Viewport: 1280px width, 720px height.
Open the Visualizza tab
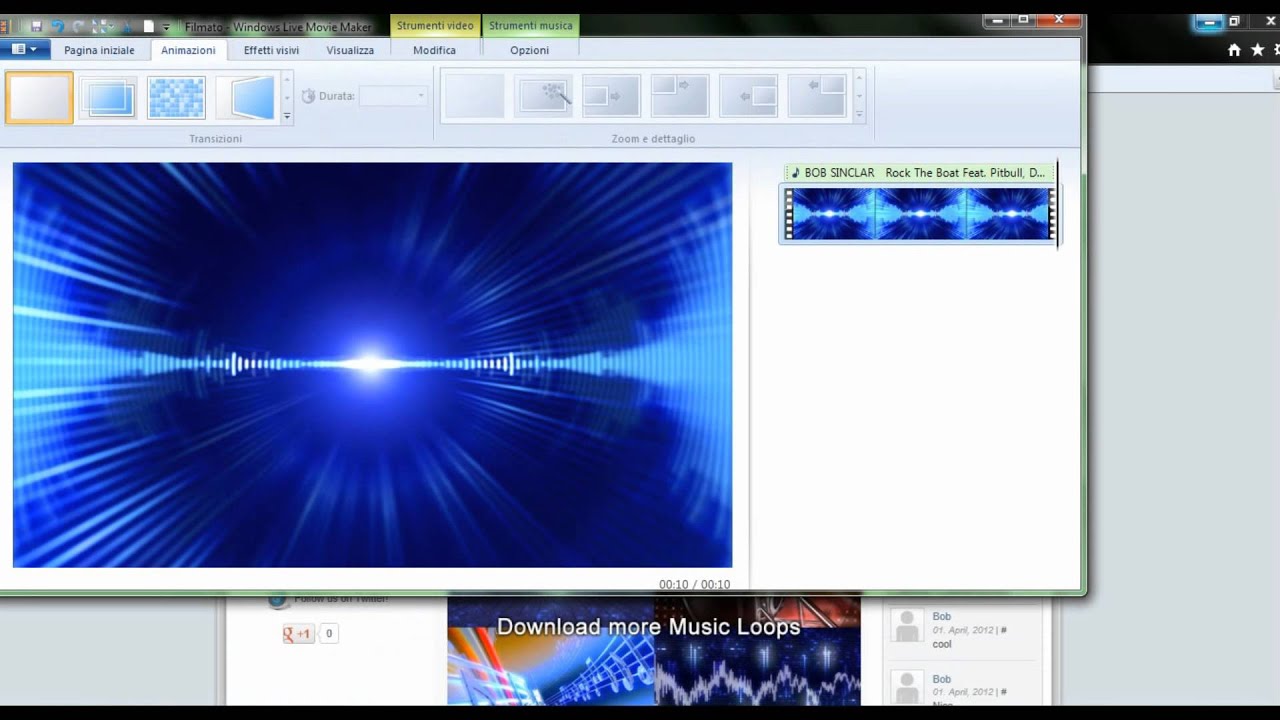(x=350, y=50)
